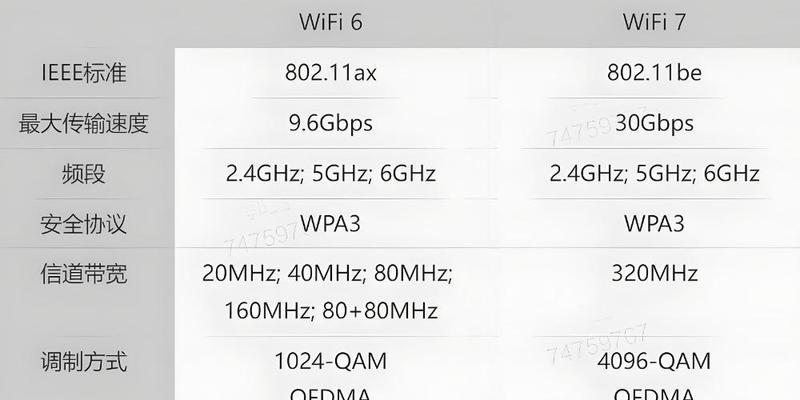Select the 最大传输速度 row label
The image size is (800, 400).
pos(84,123)
